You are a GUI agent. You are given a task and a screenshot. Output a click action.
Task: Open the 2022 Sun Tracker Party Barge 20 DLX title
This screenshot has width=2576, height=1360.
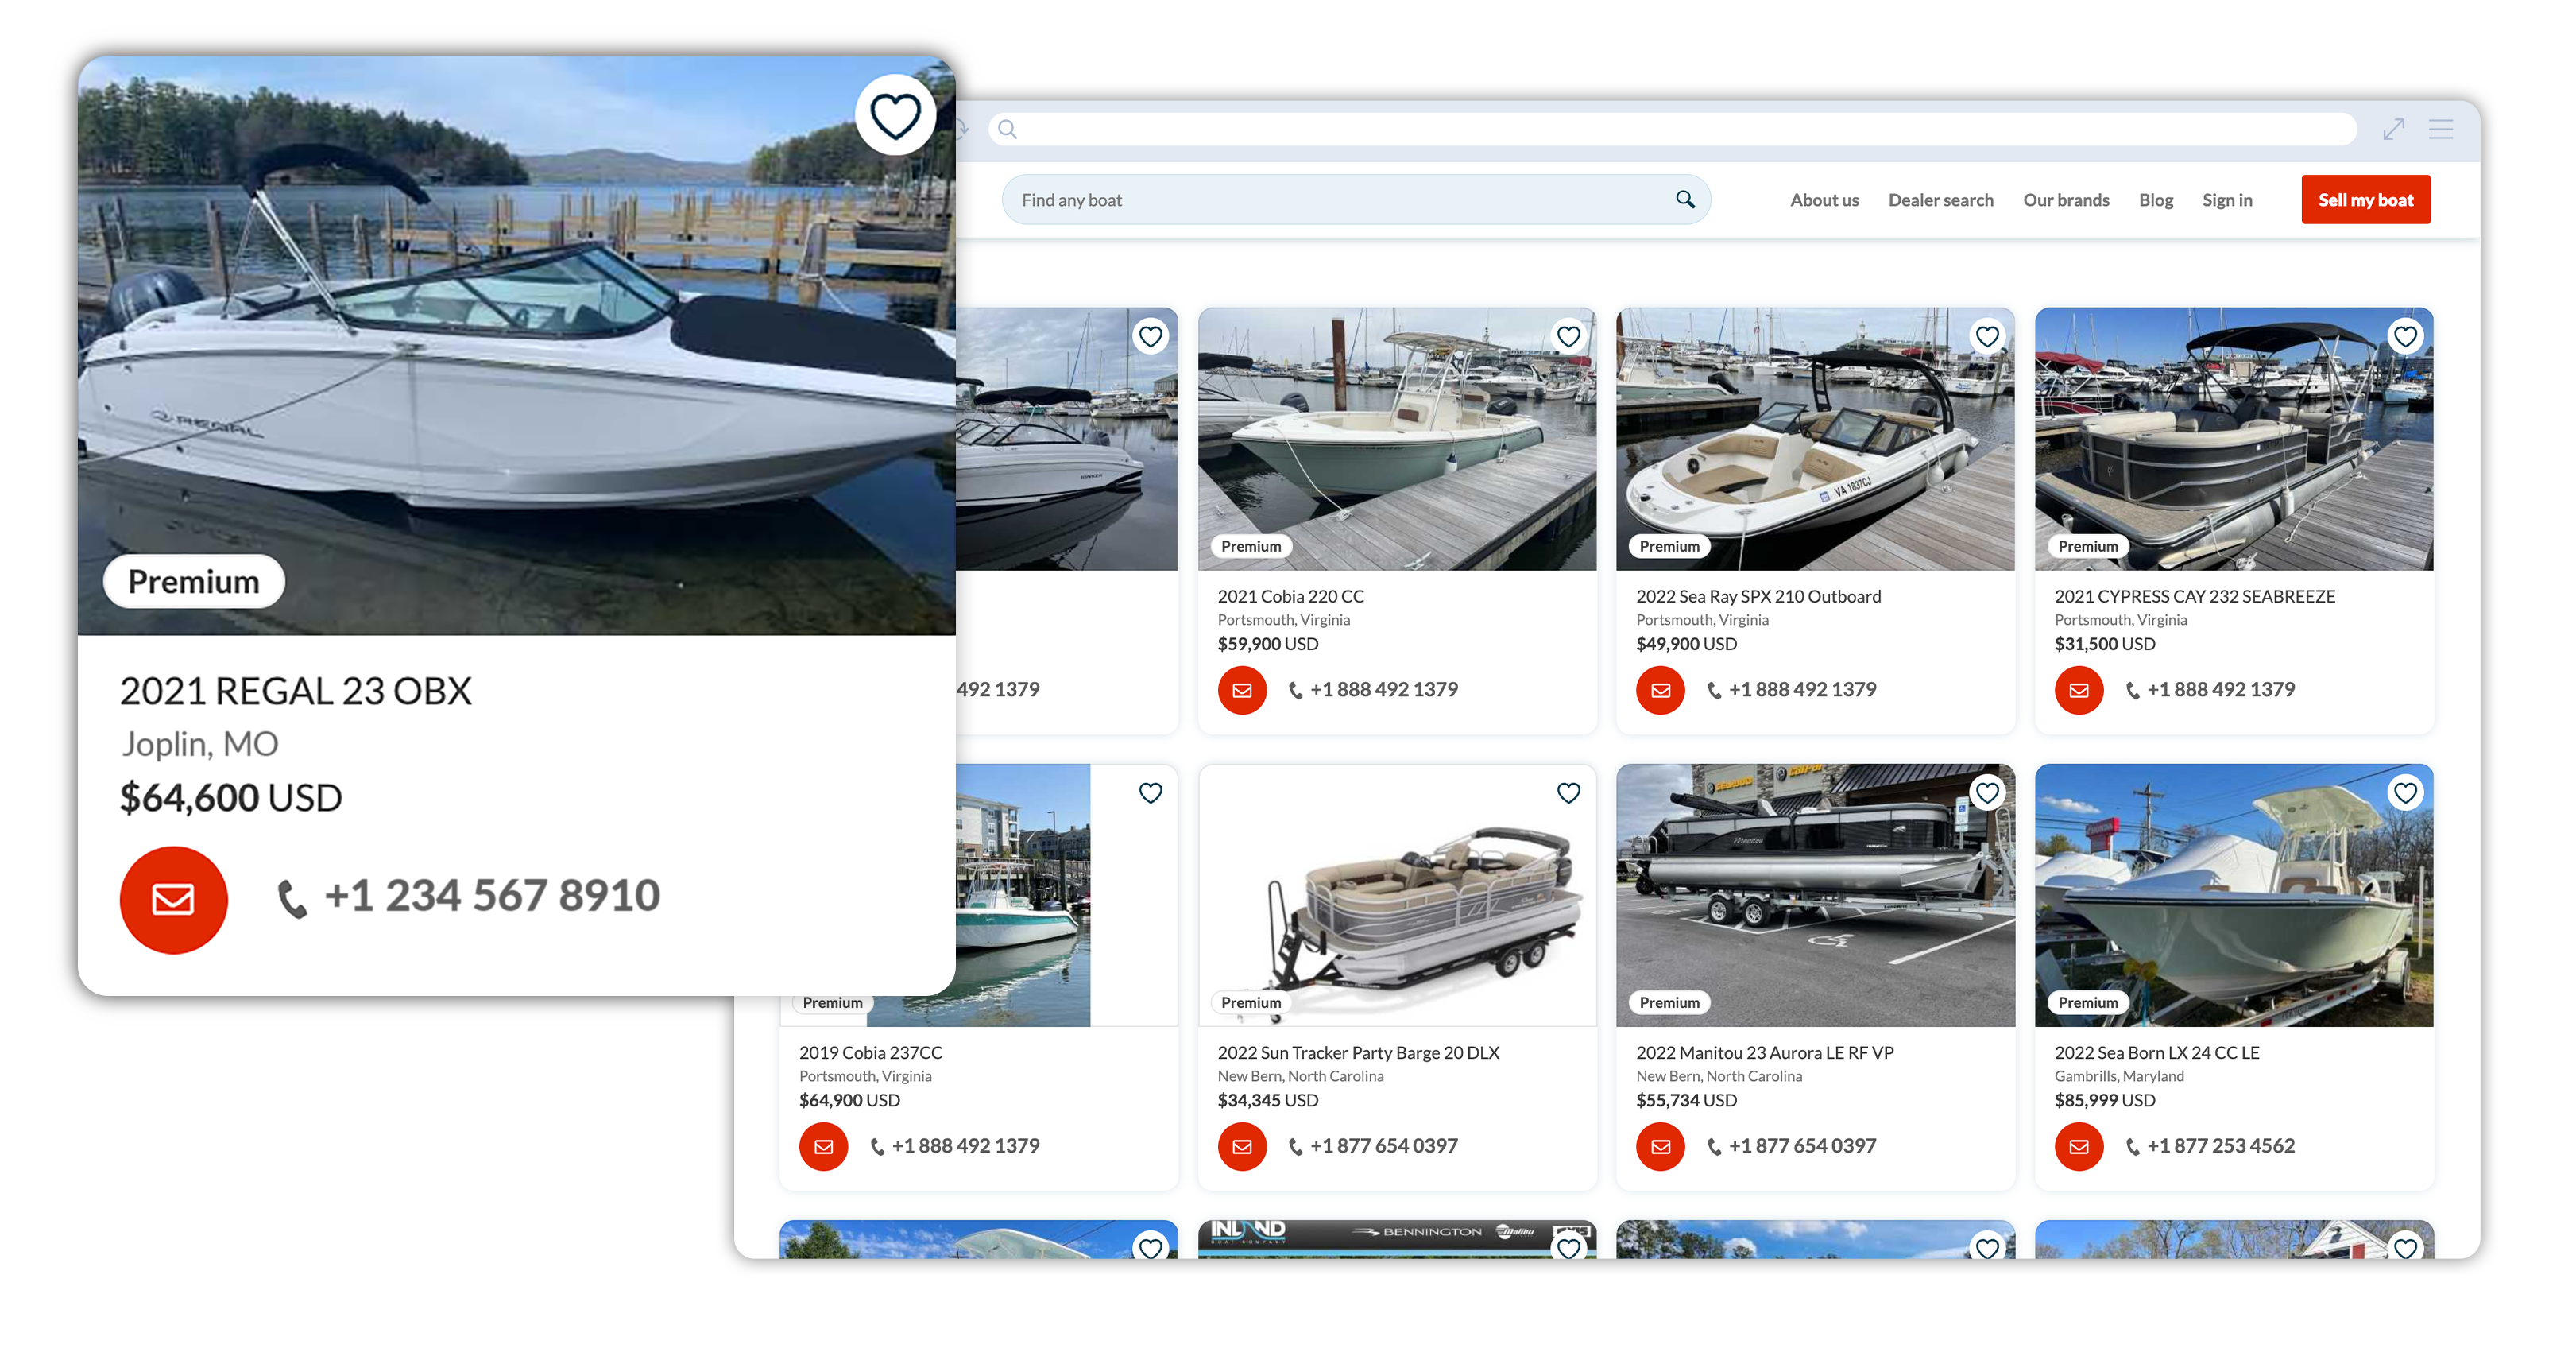click(1358, 1053)
